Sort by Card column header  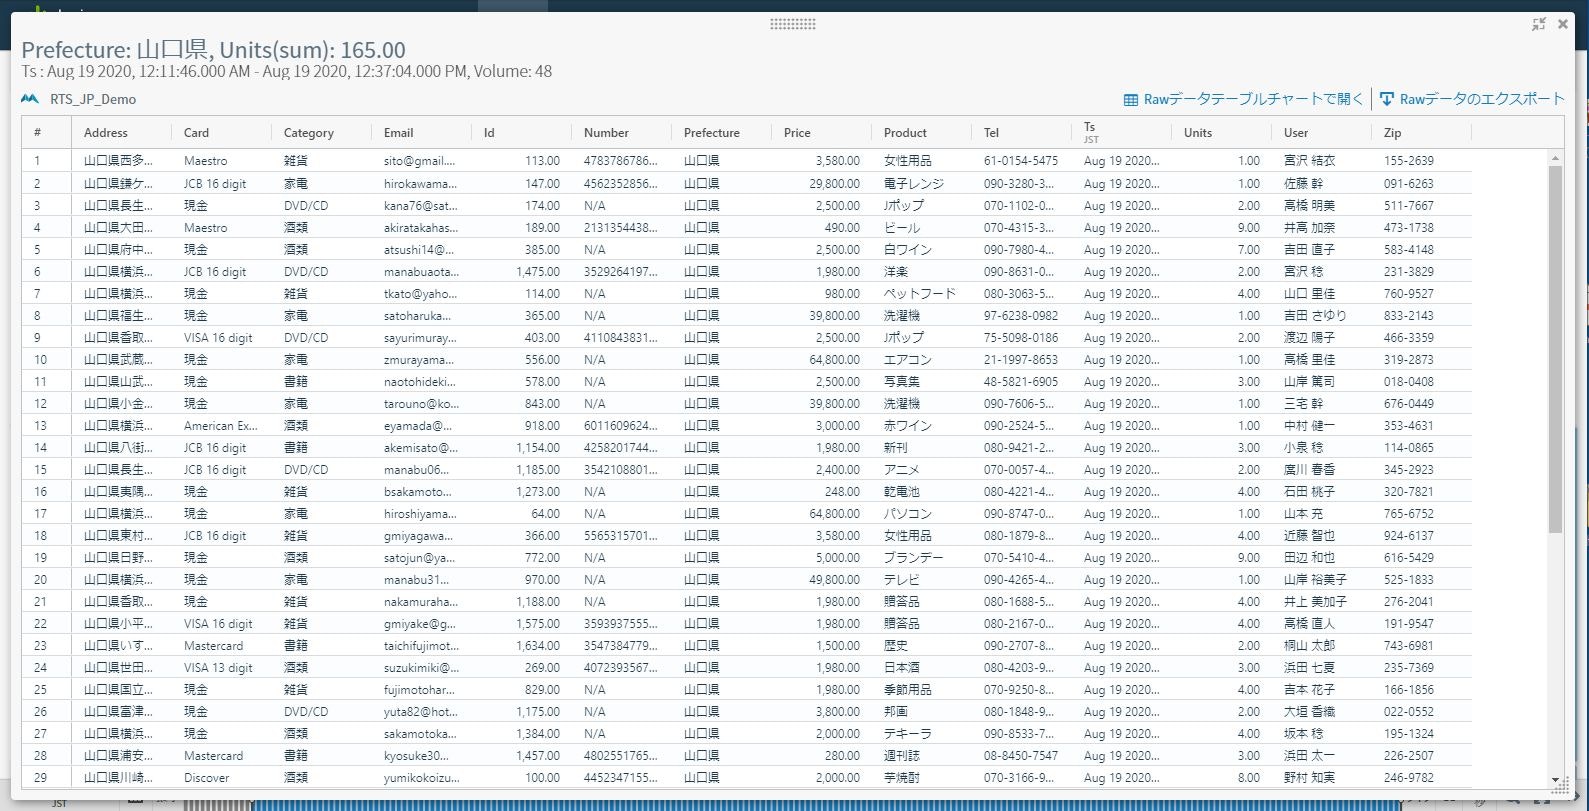tap(197, 132)
